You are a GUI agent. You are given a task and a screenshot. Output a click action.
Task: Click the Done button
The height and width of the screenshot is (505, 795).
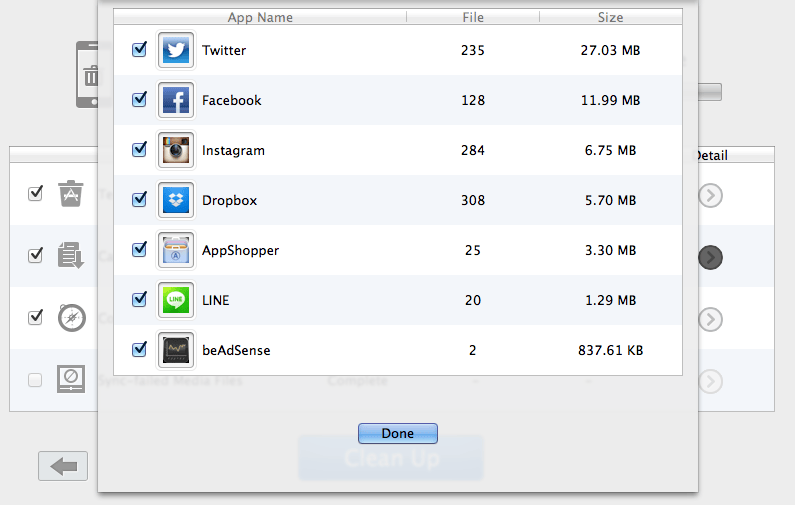(398, 434)
